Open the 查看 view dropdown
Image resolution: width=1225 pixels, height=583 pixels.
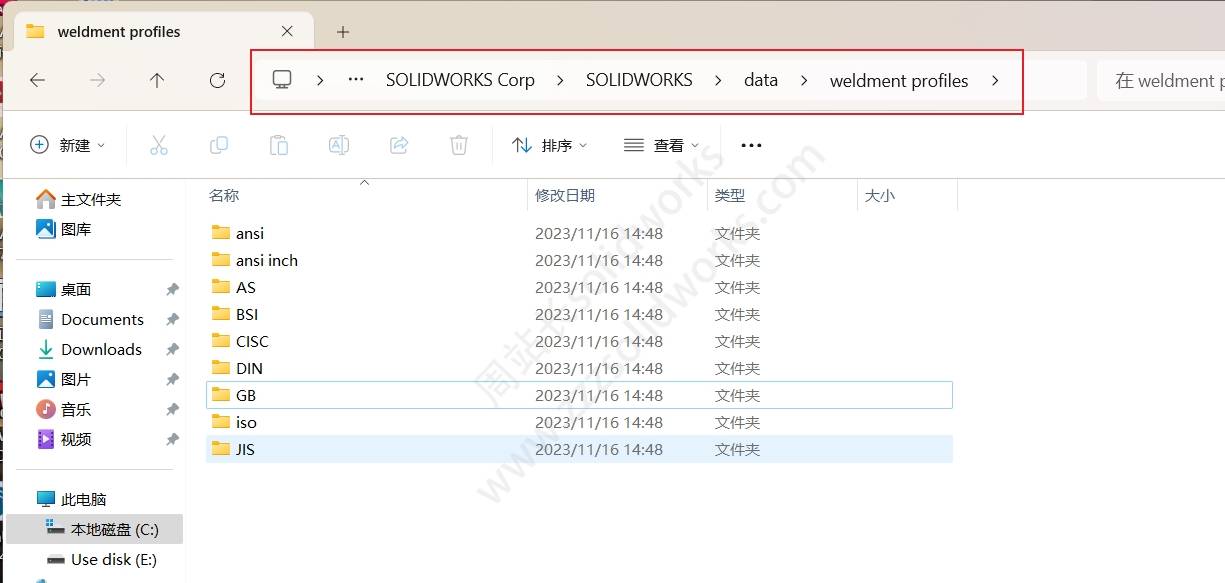[661, 145]
